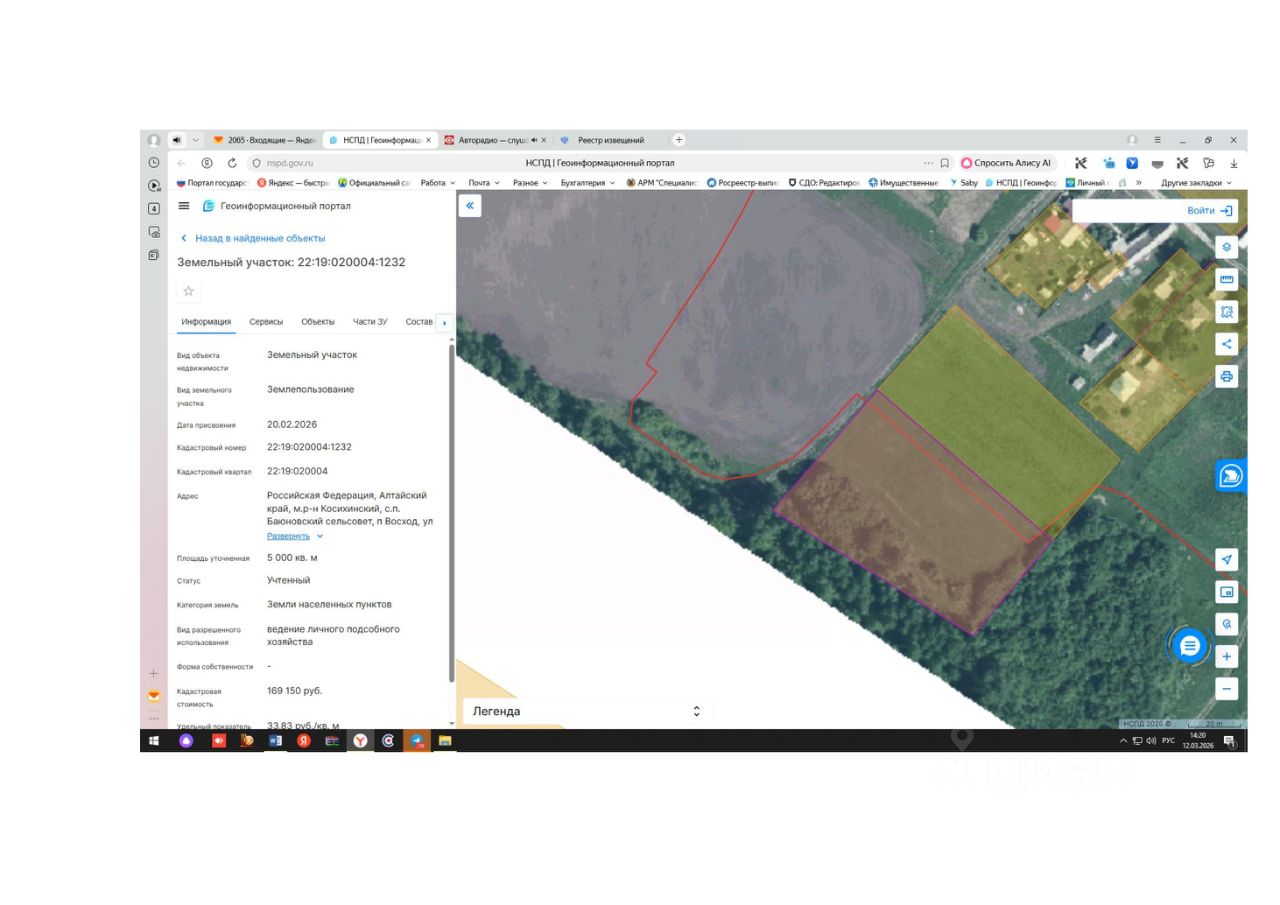Click the area value 5 000 кв. м

click(x=292, y=558)
